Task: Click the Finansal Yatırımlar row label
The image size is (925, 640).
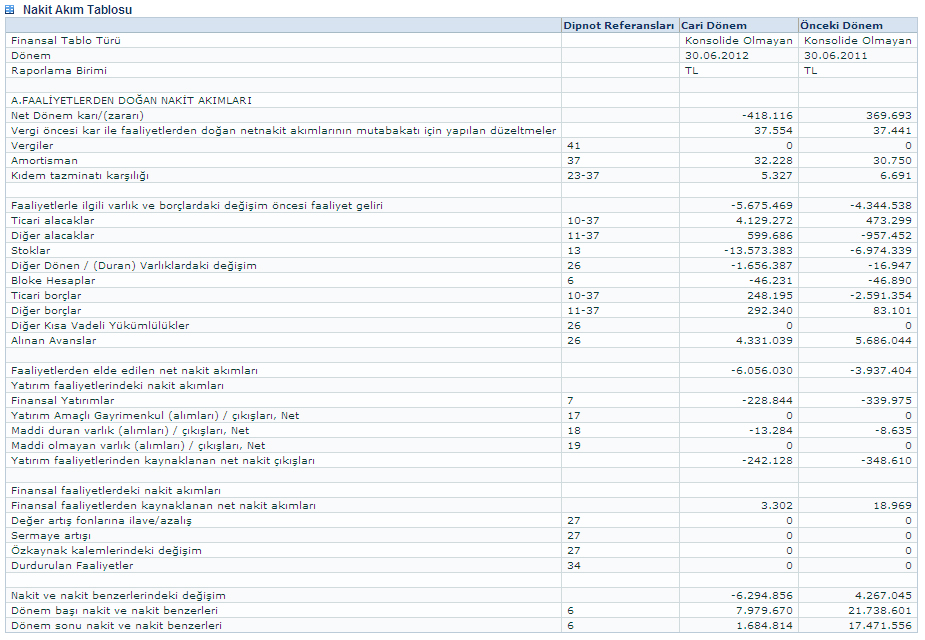Action: (x=62, y=400)
